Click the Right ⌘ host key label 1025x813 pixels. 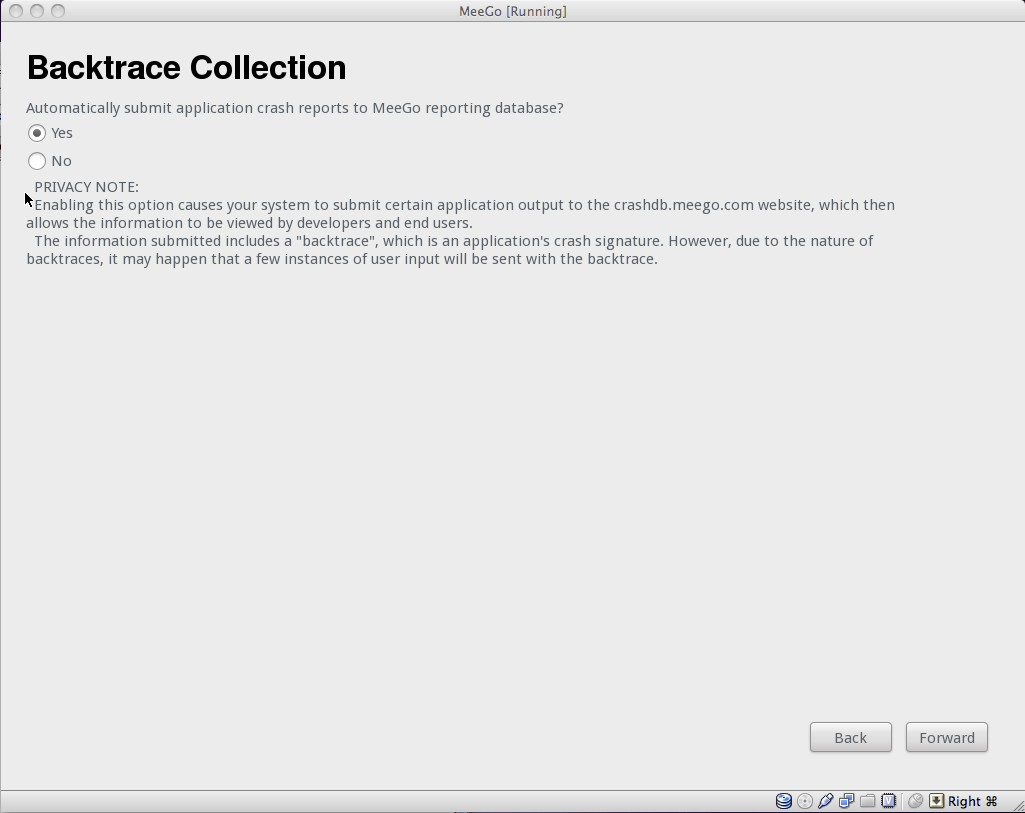[x=973, y=801]
